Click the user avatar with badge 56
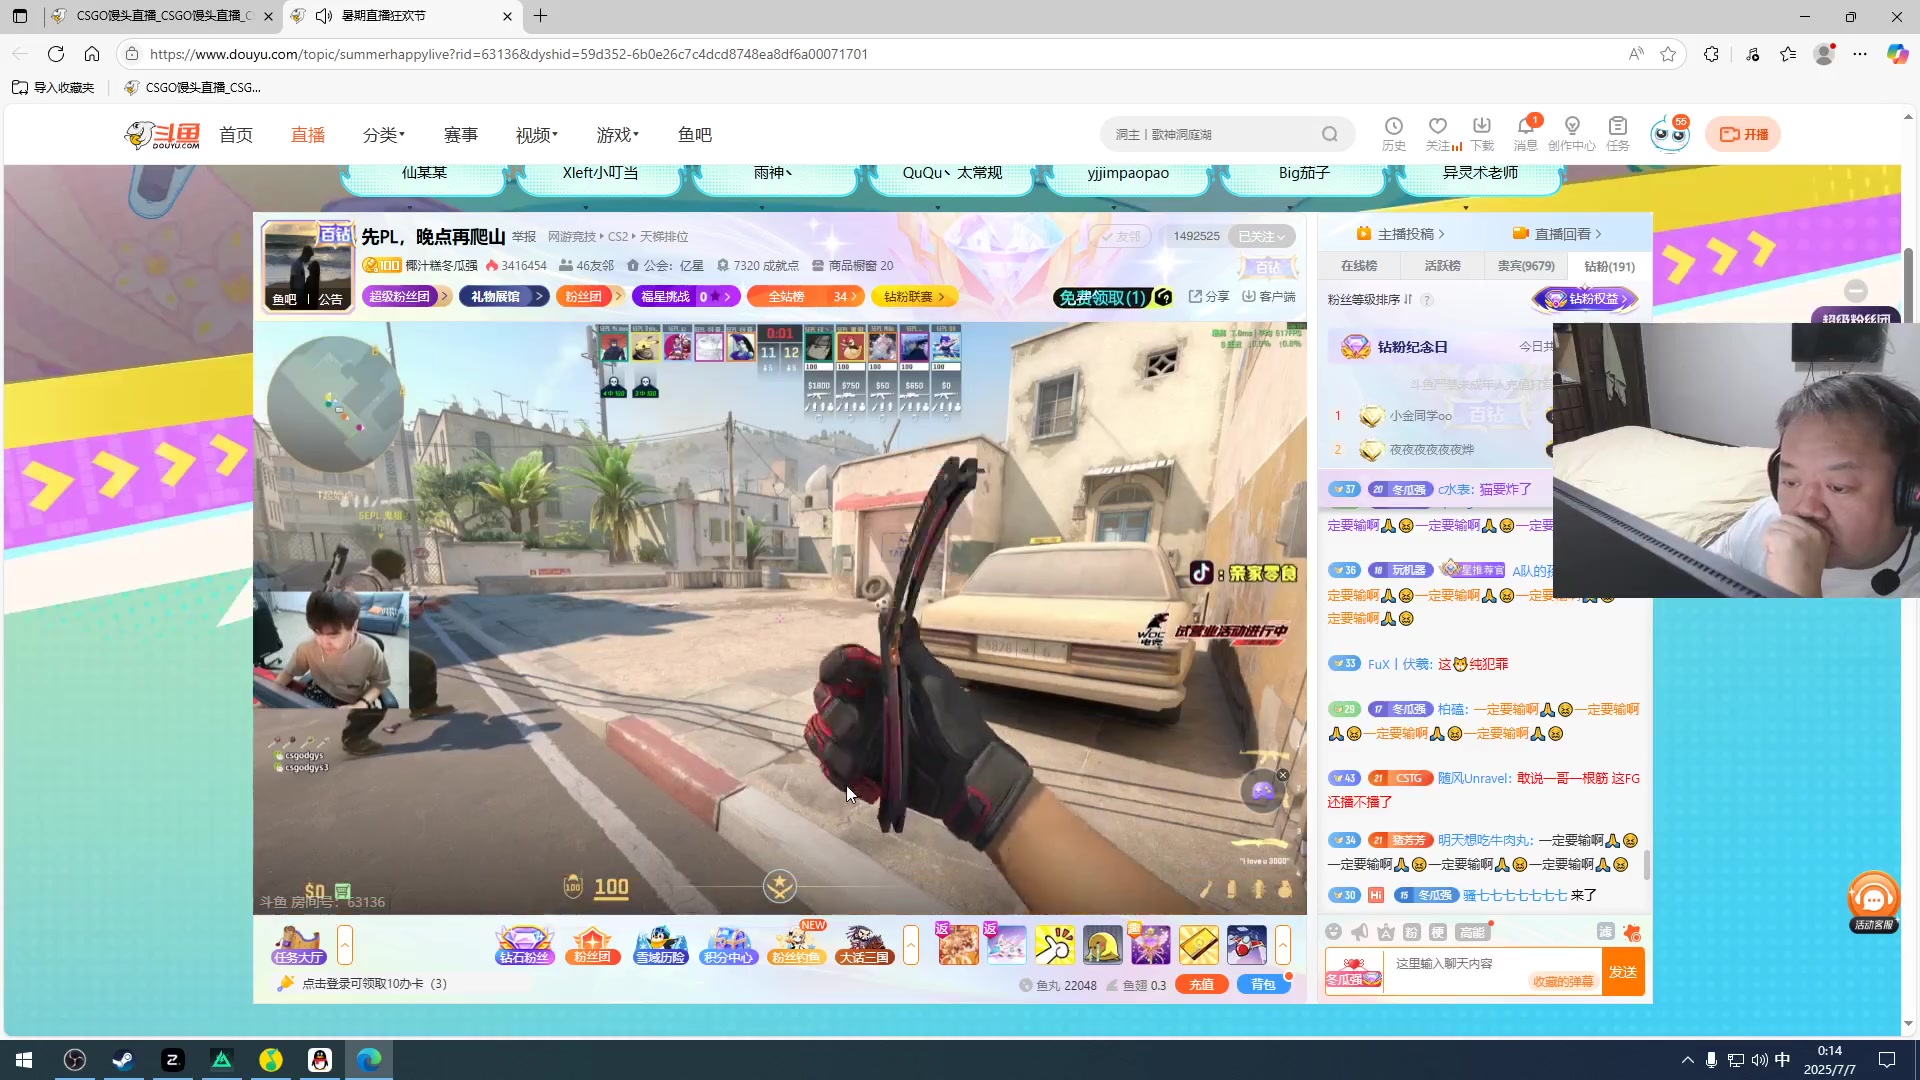Image resolution: width=1920 pixels, height=1080 pixels. [1669, 134]
